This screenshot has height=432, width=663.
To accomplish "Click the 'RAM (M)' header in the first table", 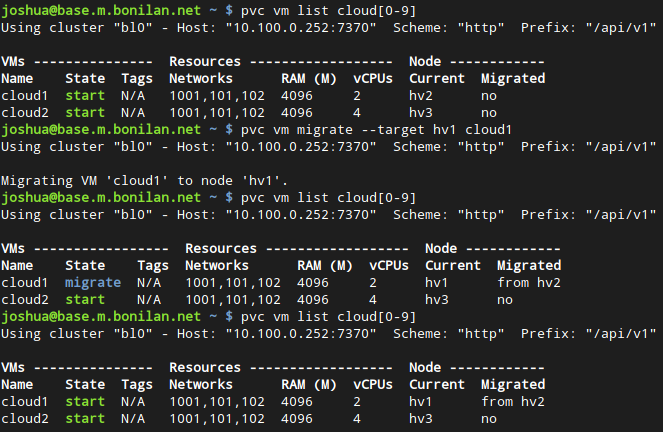I will click(x=310, y=78).
